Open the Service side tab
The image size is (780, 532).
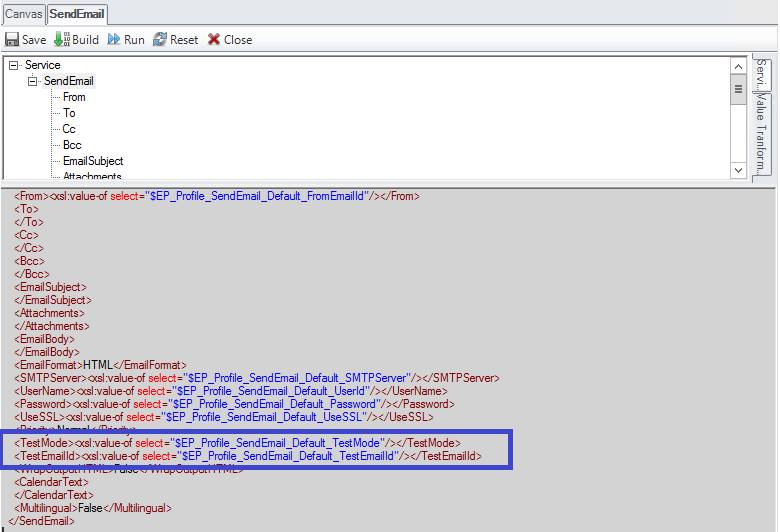(761, 74)
